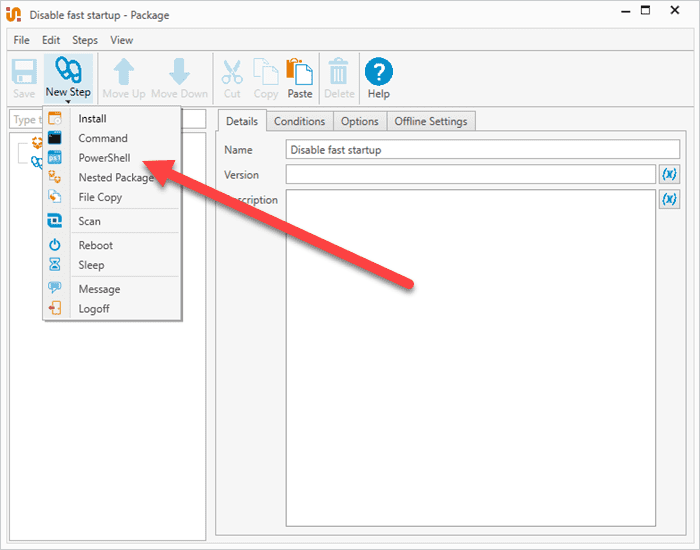The height and width of the screenshot is (550, 700).
Task: Choose Logoff from the New Step menu
Action: click(112, 308)
